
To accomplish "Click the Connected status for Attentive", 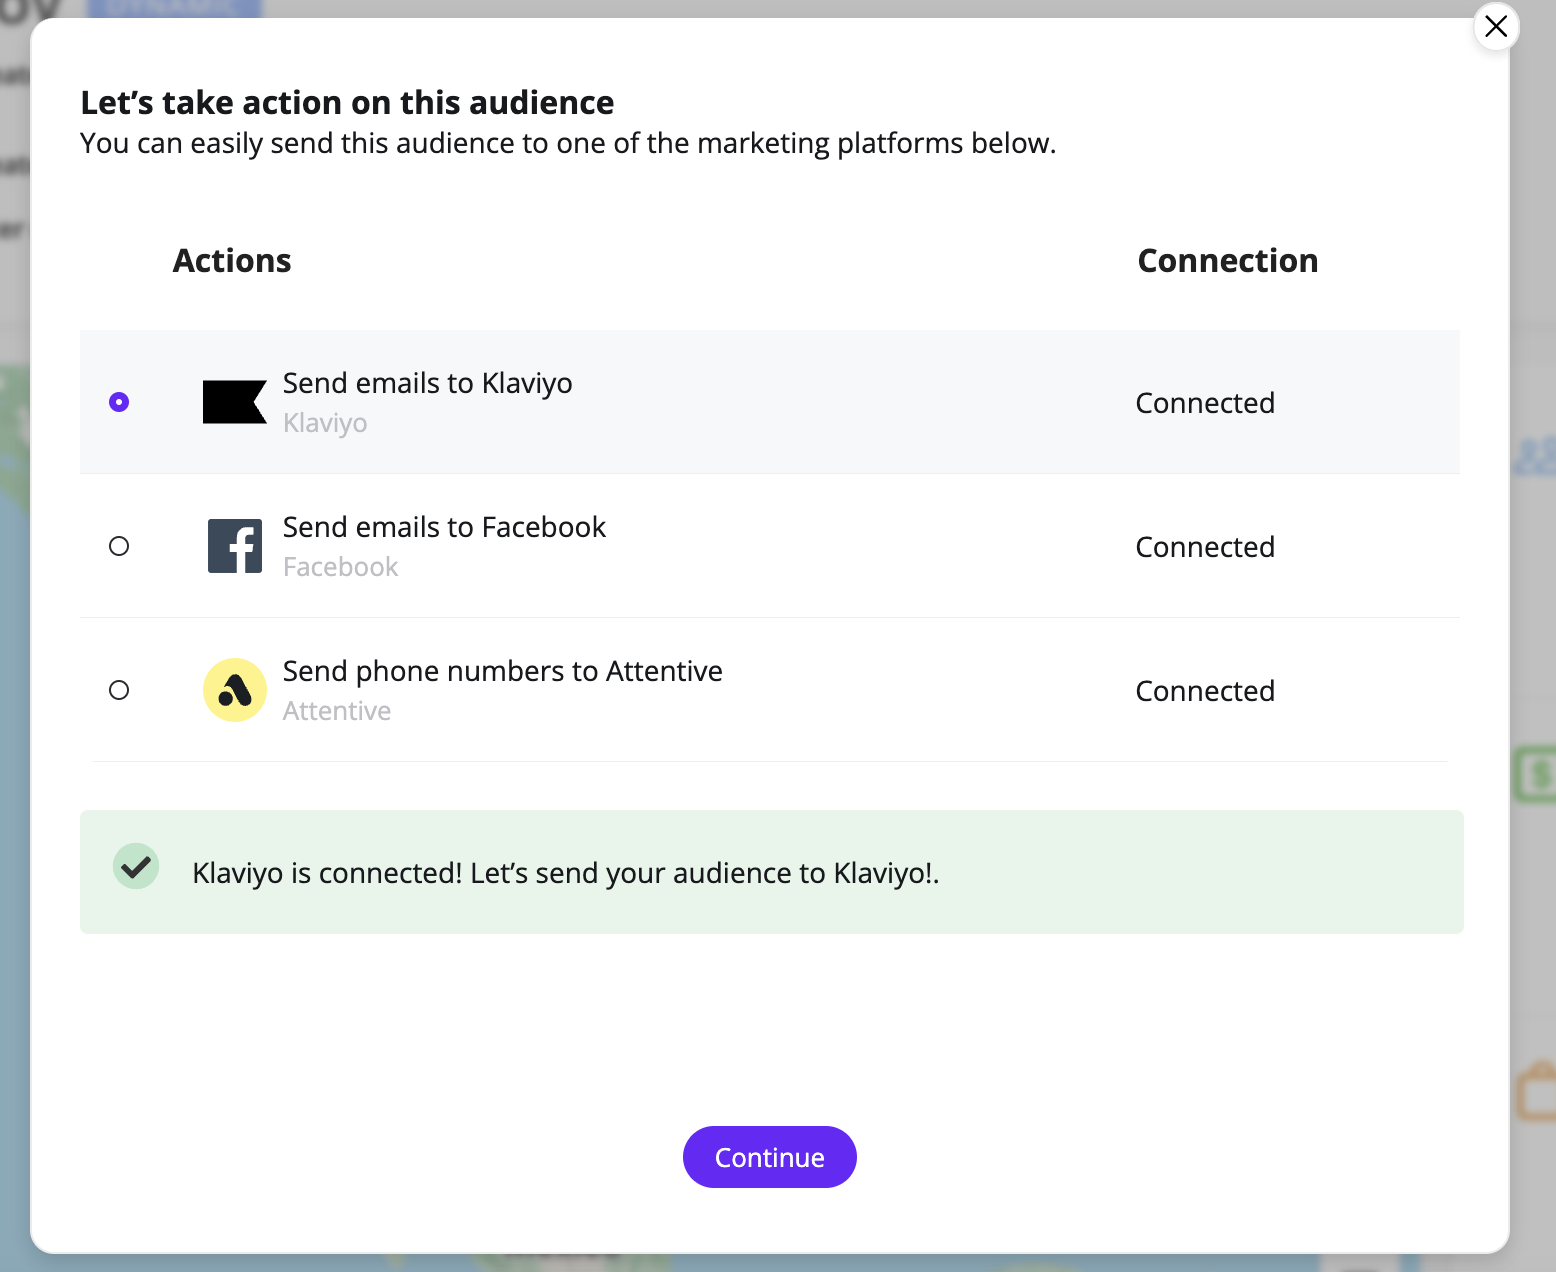I will pos(1205,691).
